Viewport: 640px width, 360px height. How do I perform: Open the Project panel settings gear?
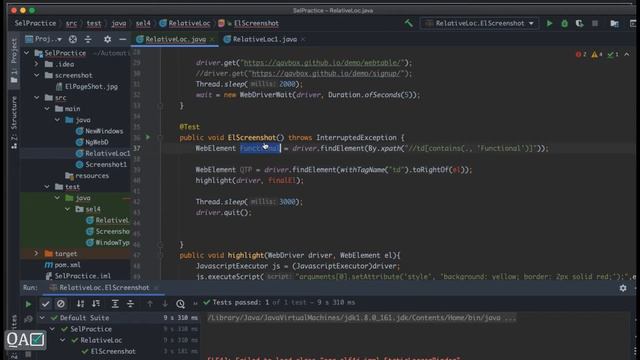[x=107, y=39]
